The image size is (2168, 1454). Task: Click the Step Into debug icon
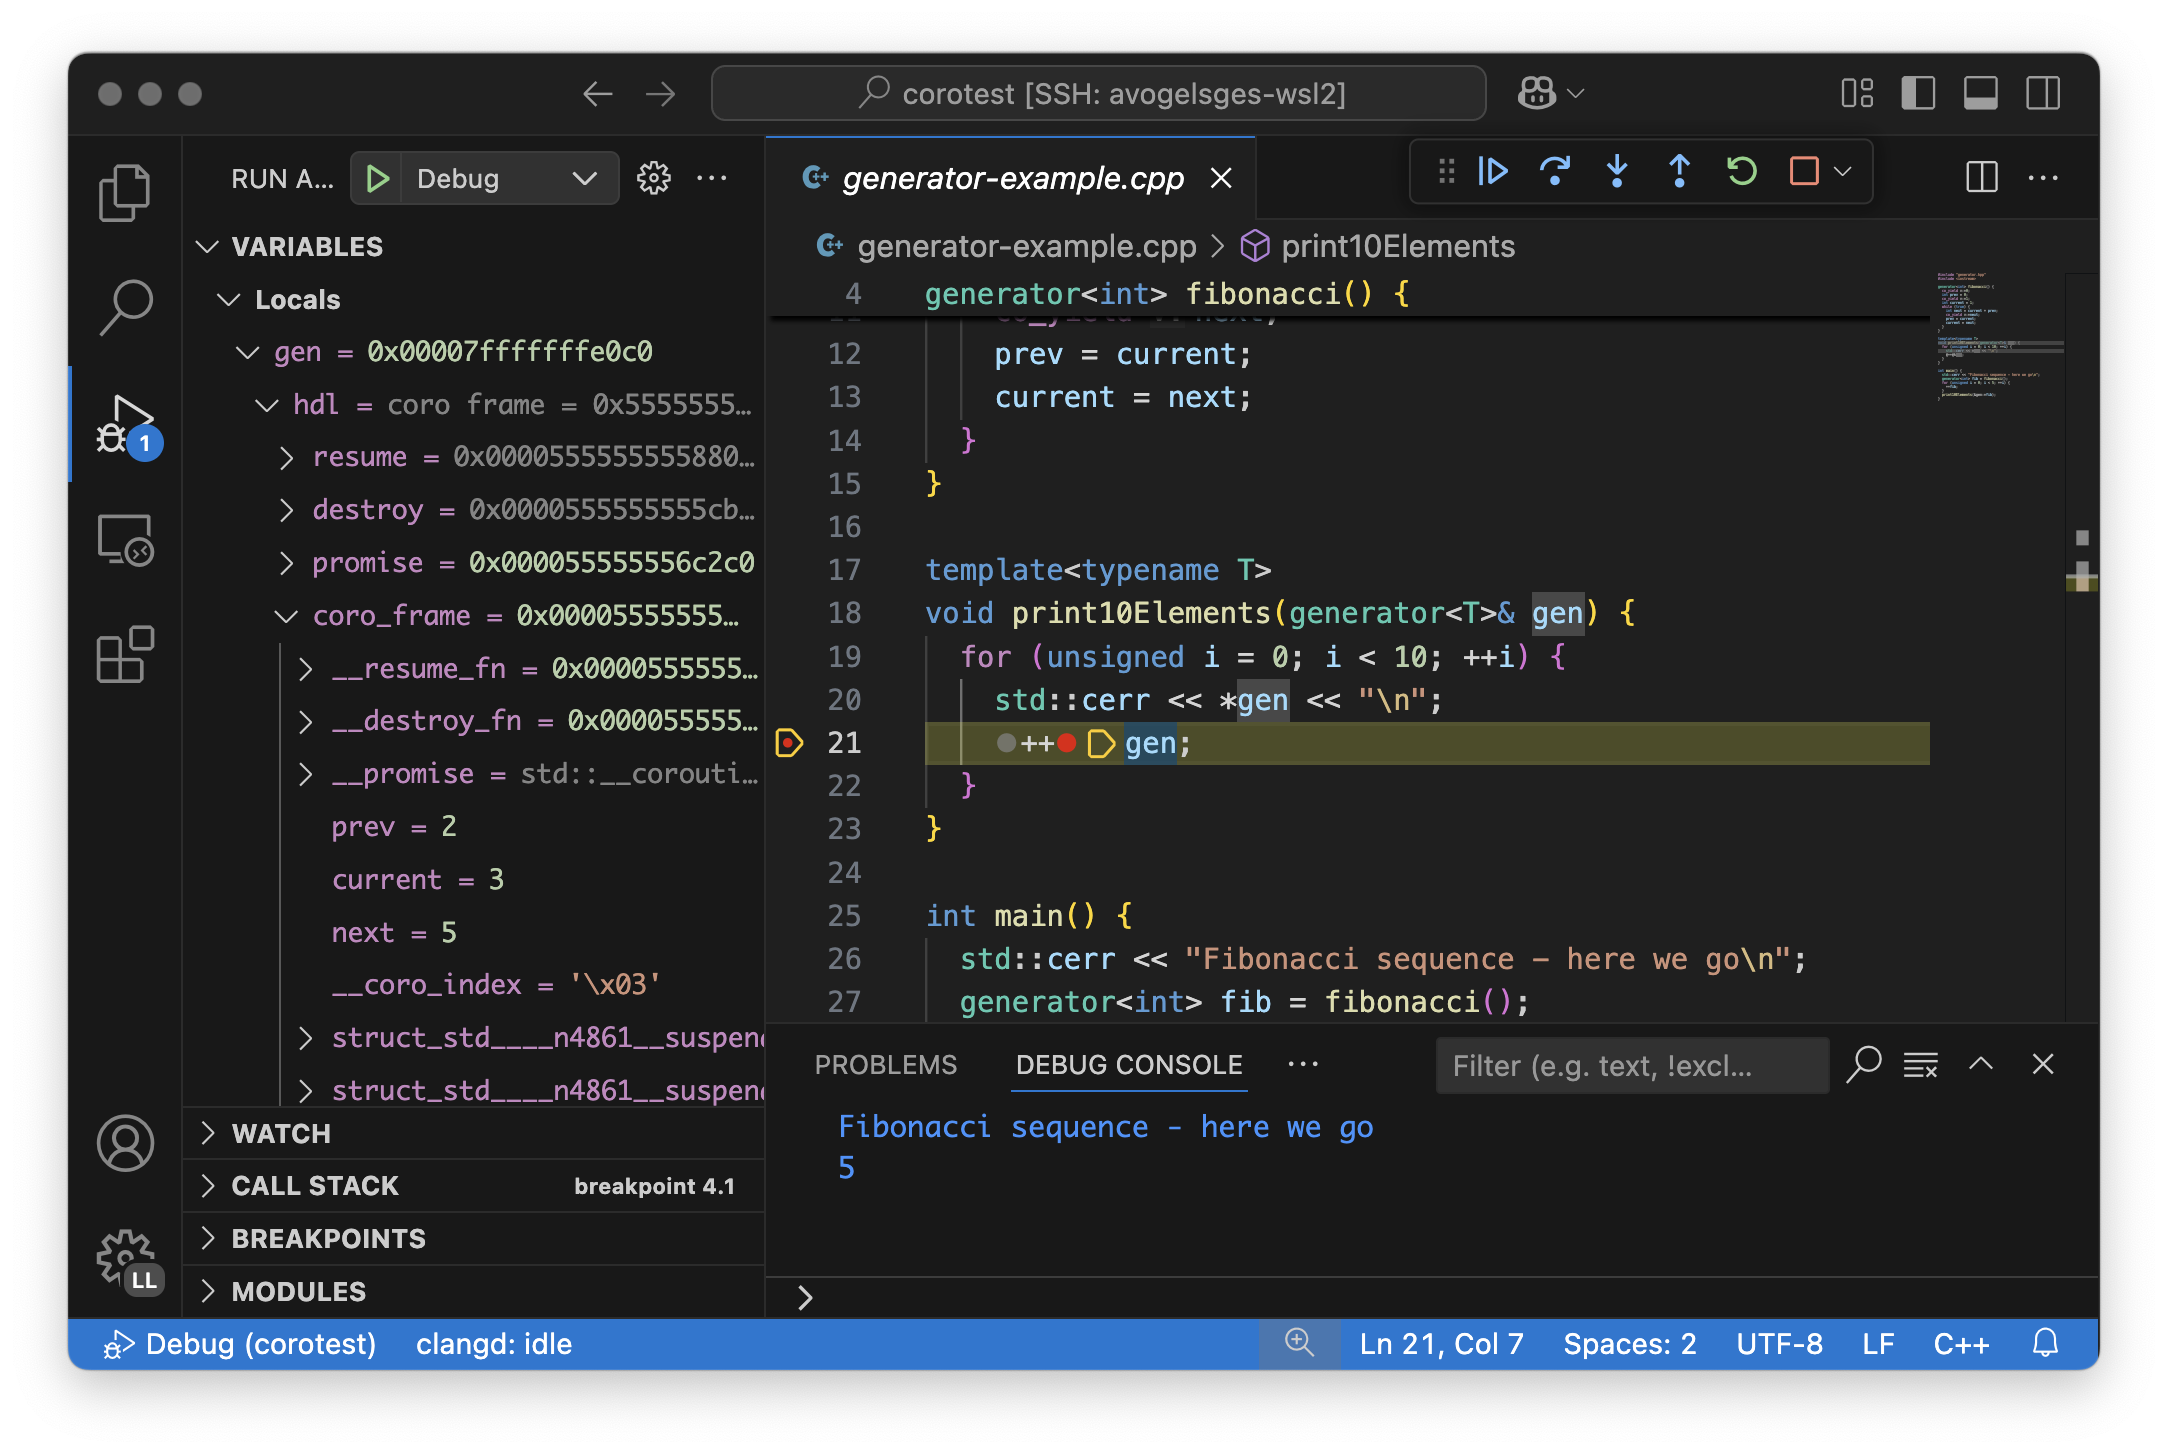1617,171
